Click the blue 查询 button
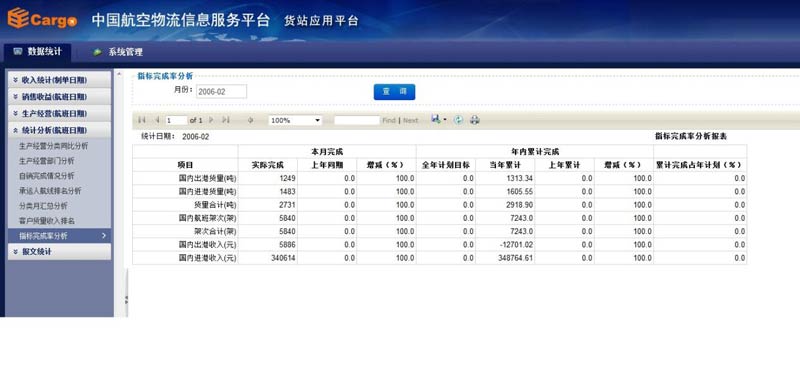800x374 pixels. pos(394,92)
